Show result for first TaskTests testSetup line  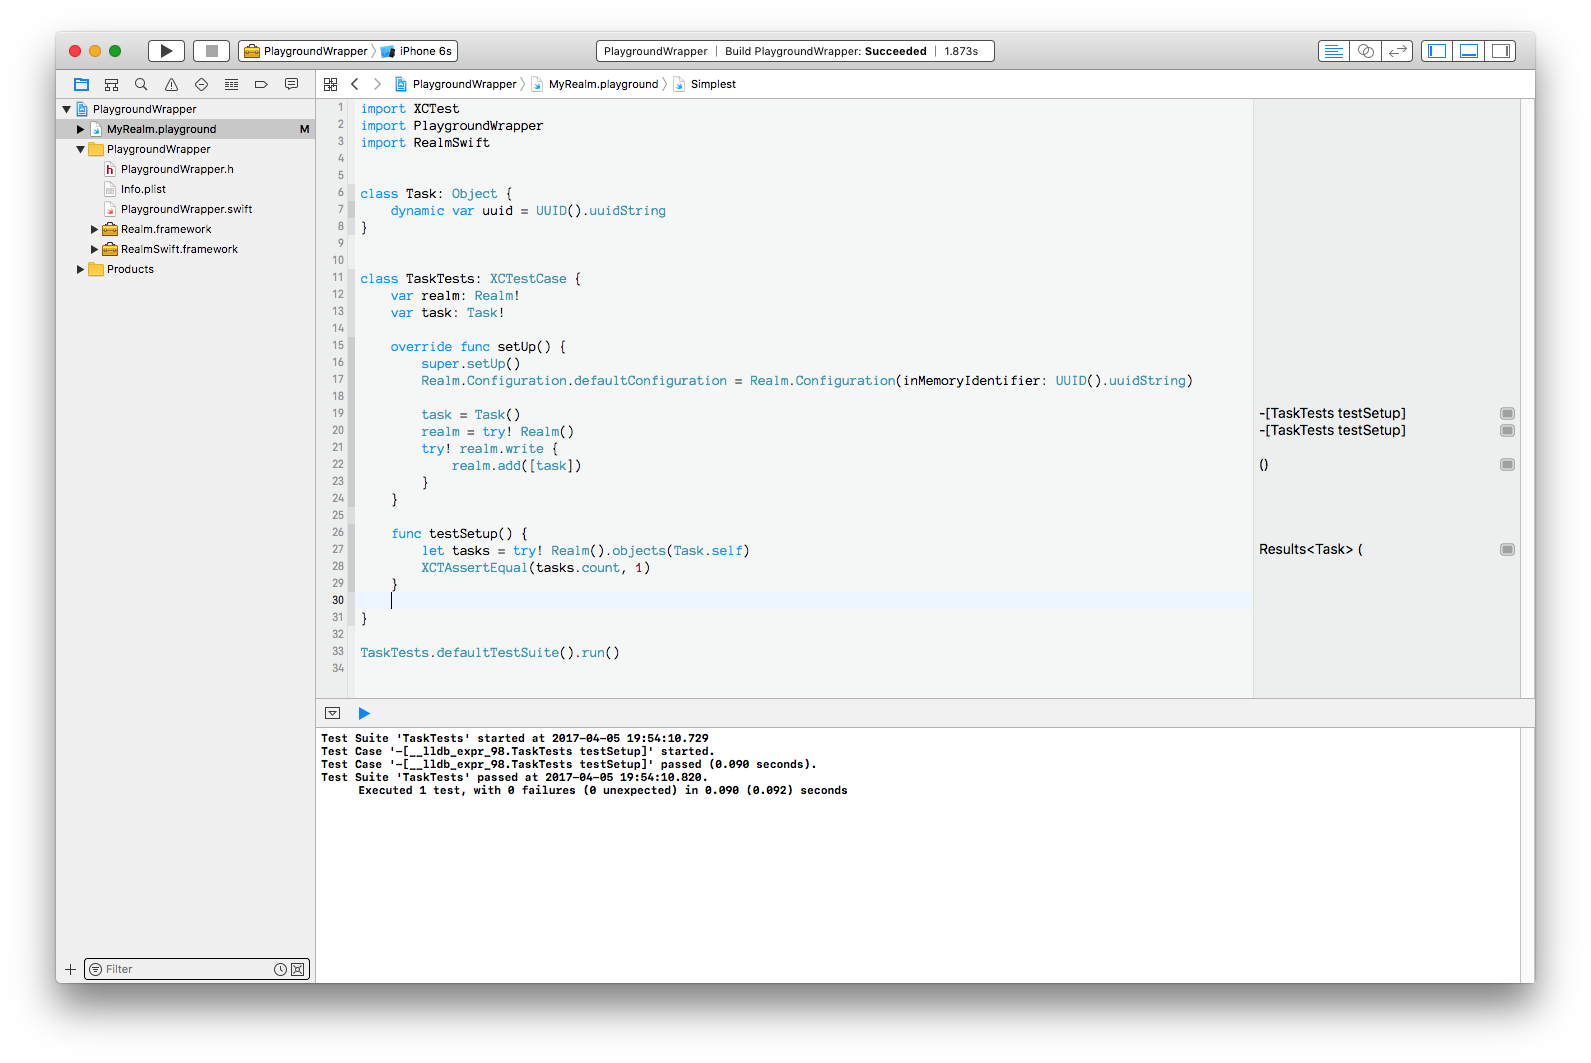click(1507, 413)
